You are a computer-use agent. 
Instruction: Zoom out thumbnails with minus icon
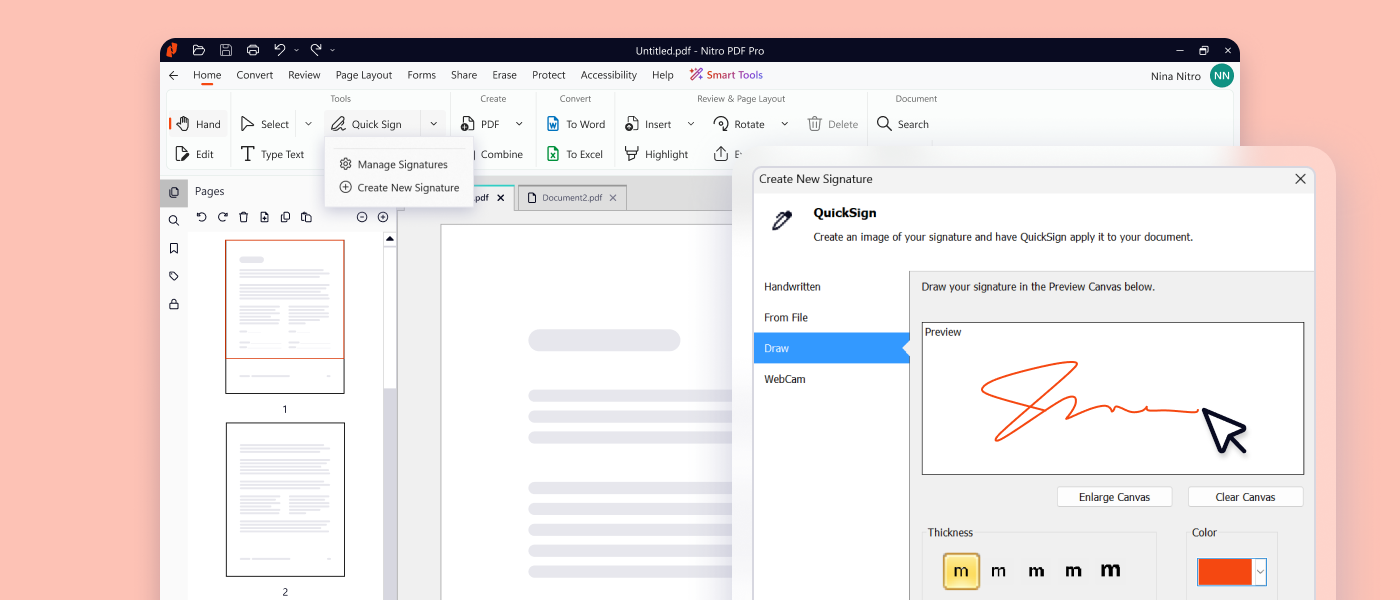pyautogui.click(x=362, y=217)
